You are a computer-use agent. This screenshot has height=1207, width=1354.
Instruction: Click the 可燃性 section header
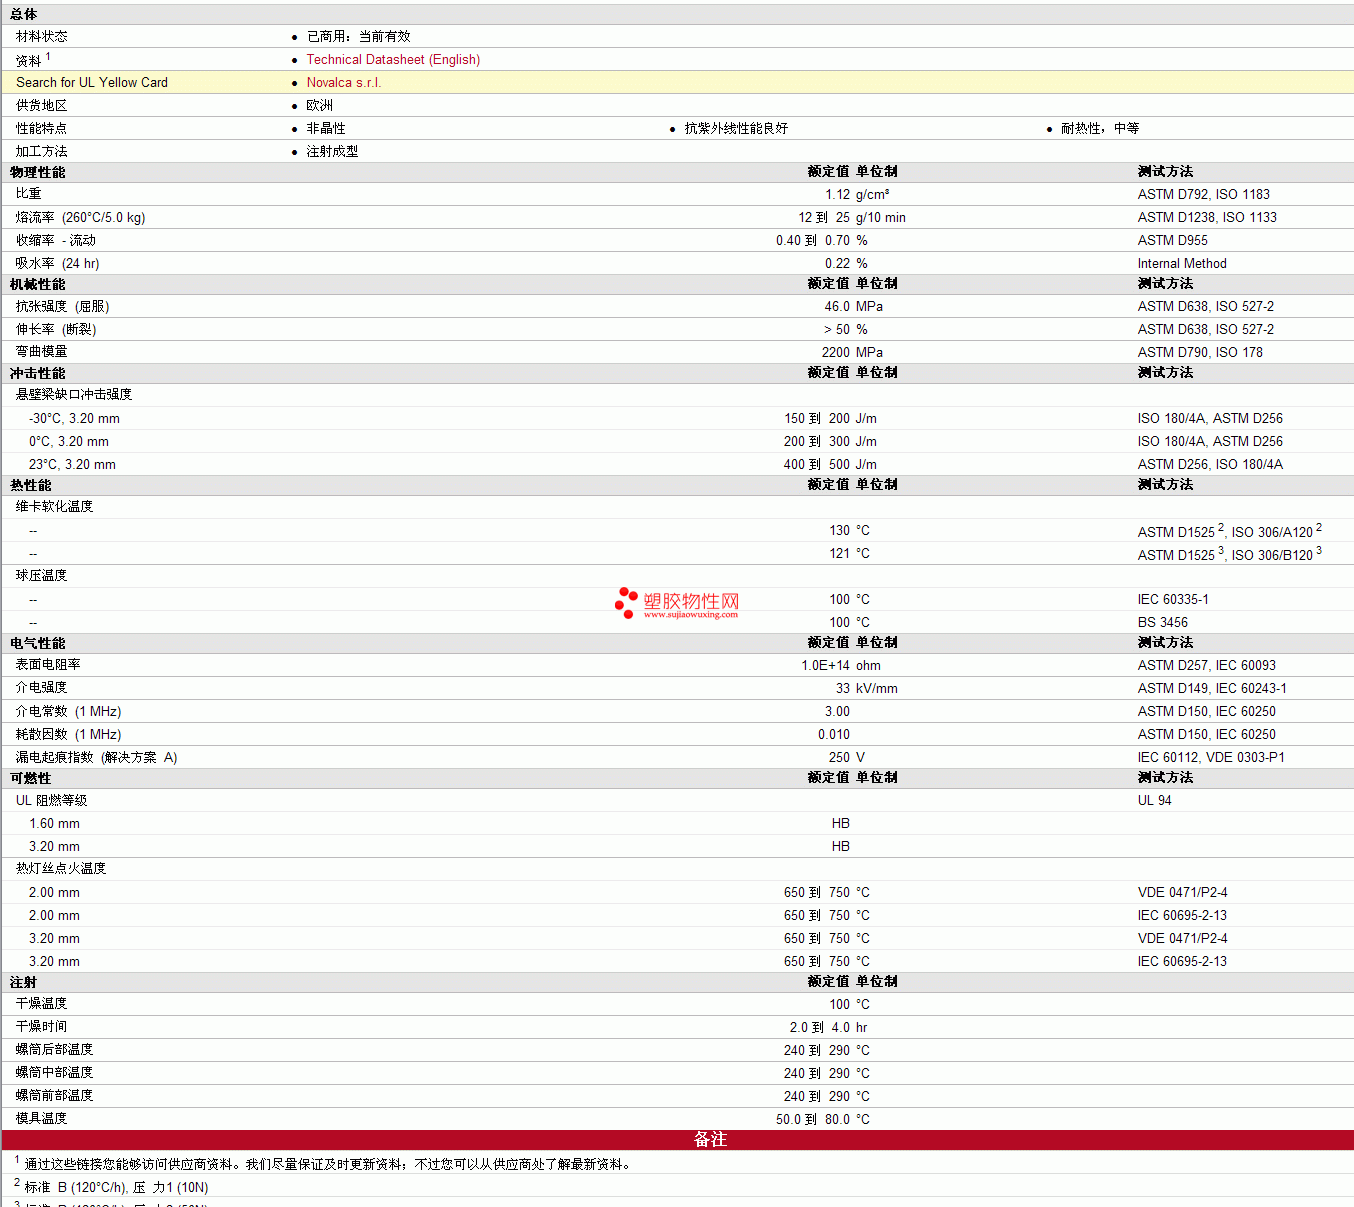pos(31,778)
